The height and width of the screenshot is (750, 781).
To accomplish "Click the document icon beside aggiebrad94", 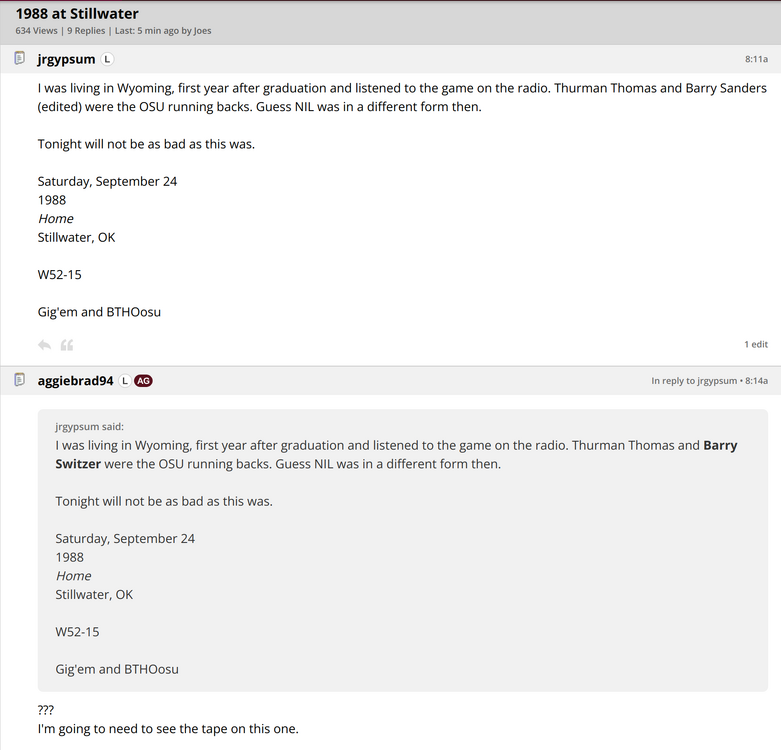I will point(19,380).
